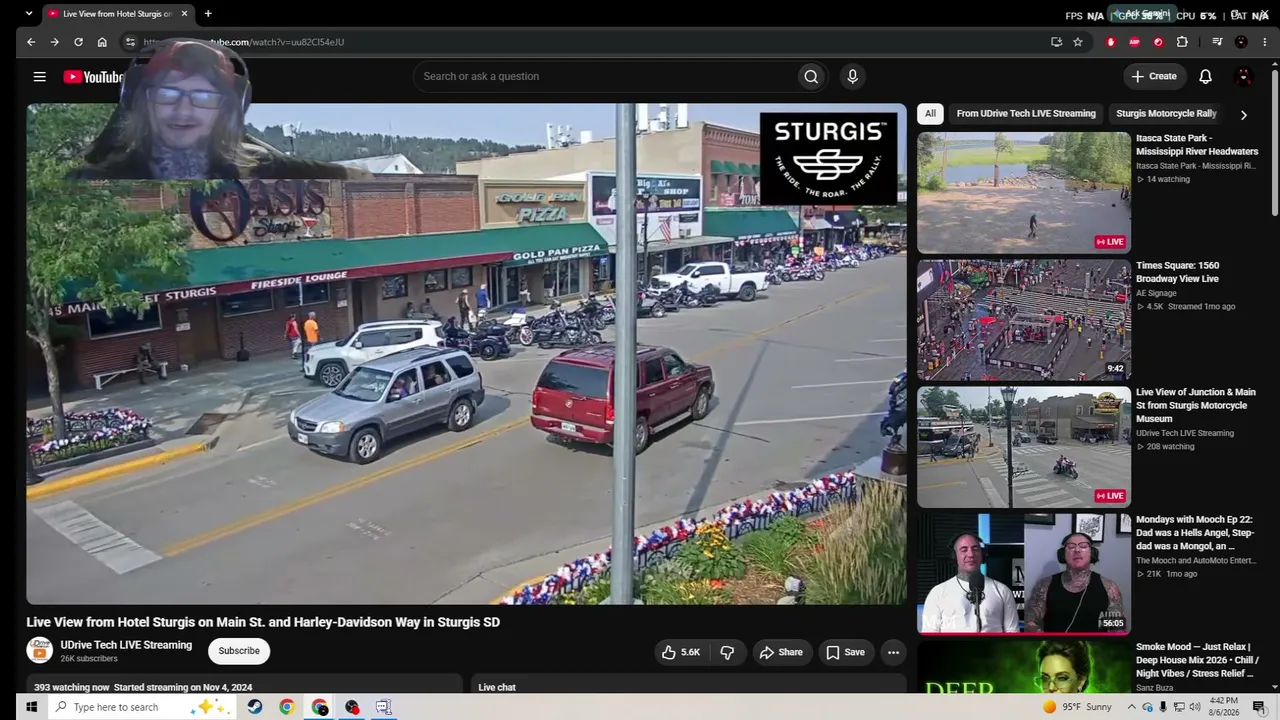Reload the current page
This screenshot has height=720, width=1280.
click(78, 42)
